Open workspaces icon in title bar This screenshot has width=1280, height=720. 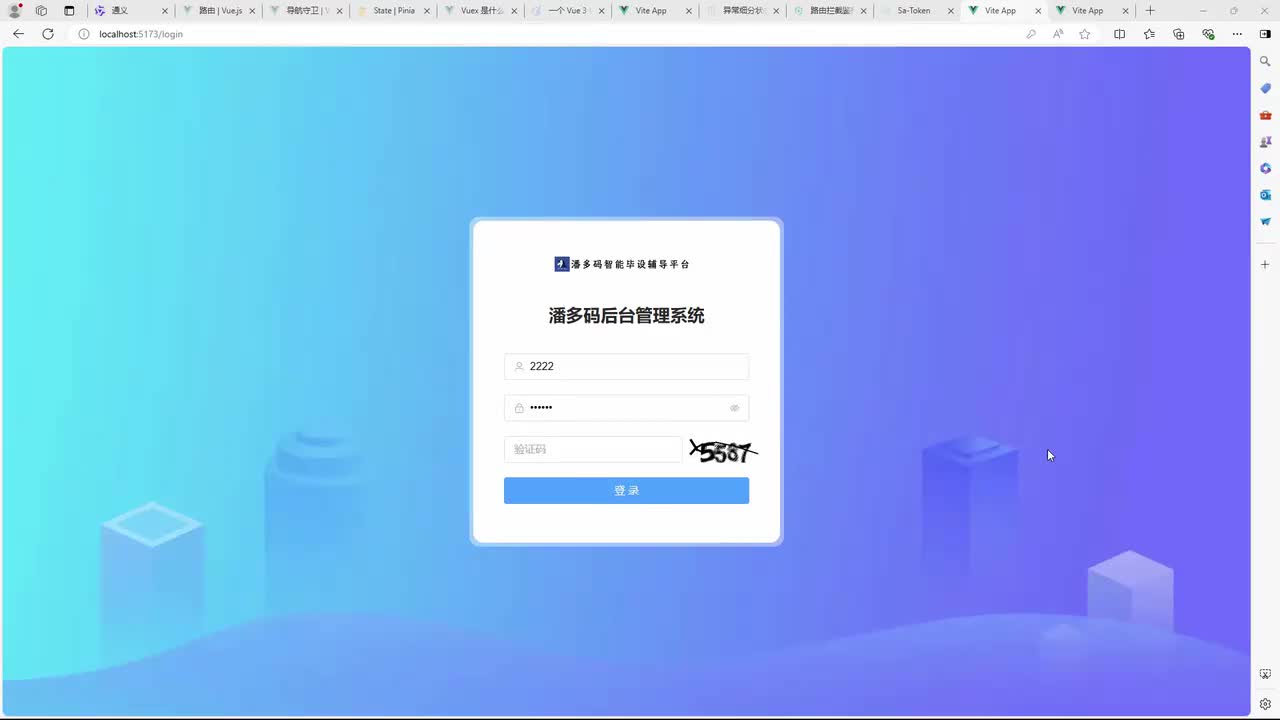pyautogui.click(x=41, y=11)
